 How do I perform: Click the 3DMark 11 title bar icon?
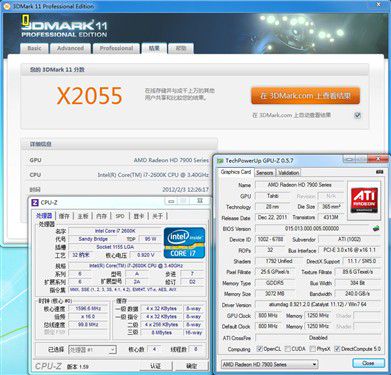tap(7, 6)
